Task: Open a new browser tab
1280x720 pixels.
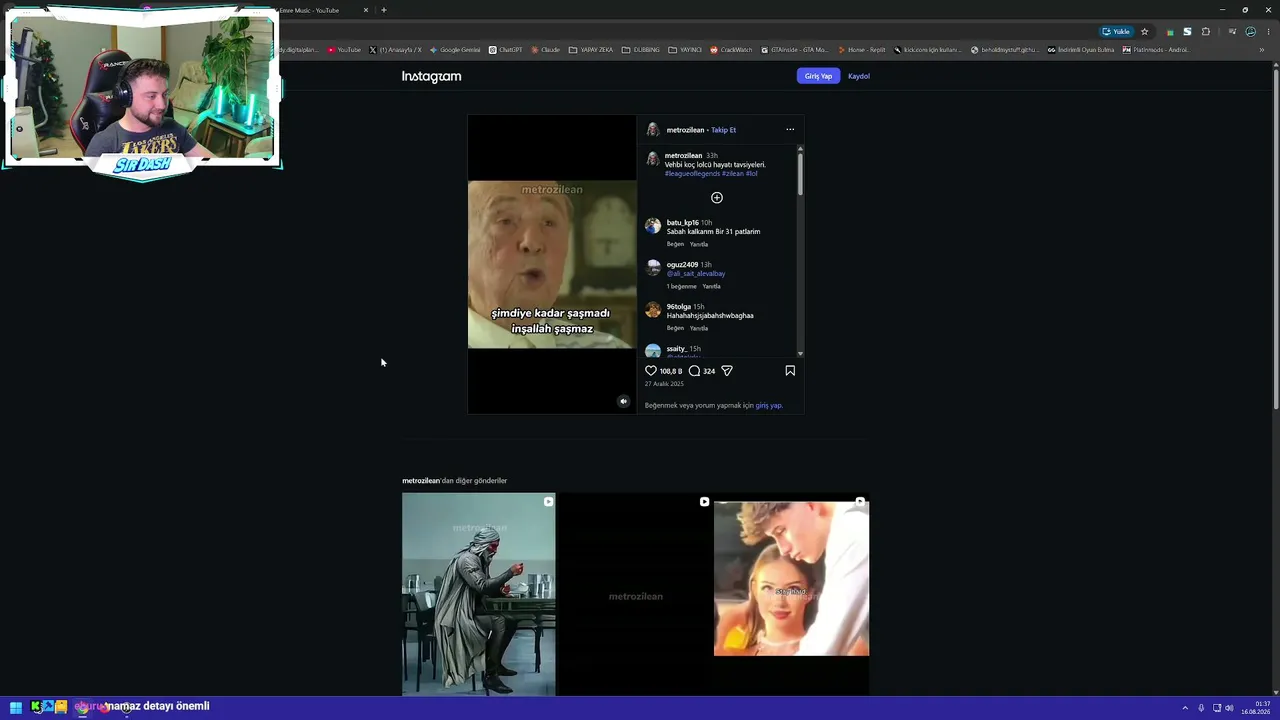Action: coord(384,10)
